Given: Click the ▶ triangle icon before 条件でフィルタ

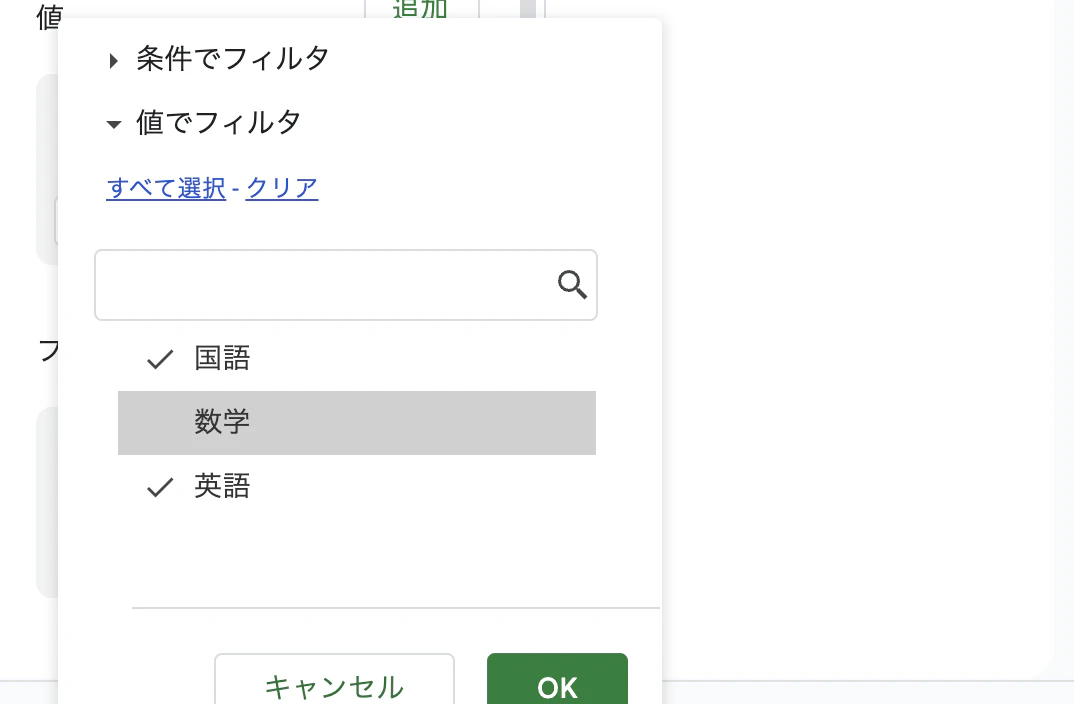Looking at the screenshot, I should pos(114,60).
